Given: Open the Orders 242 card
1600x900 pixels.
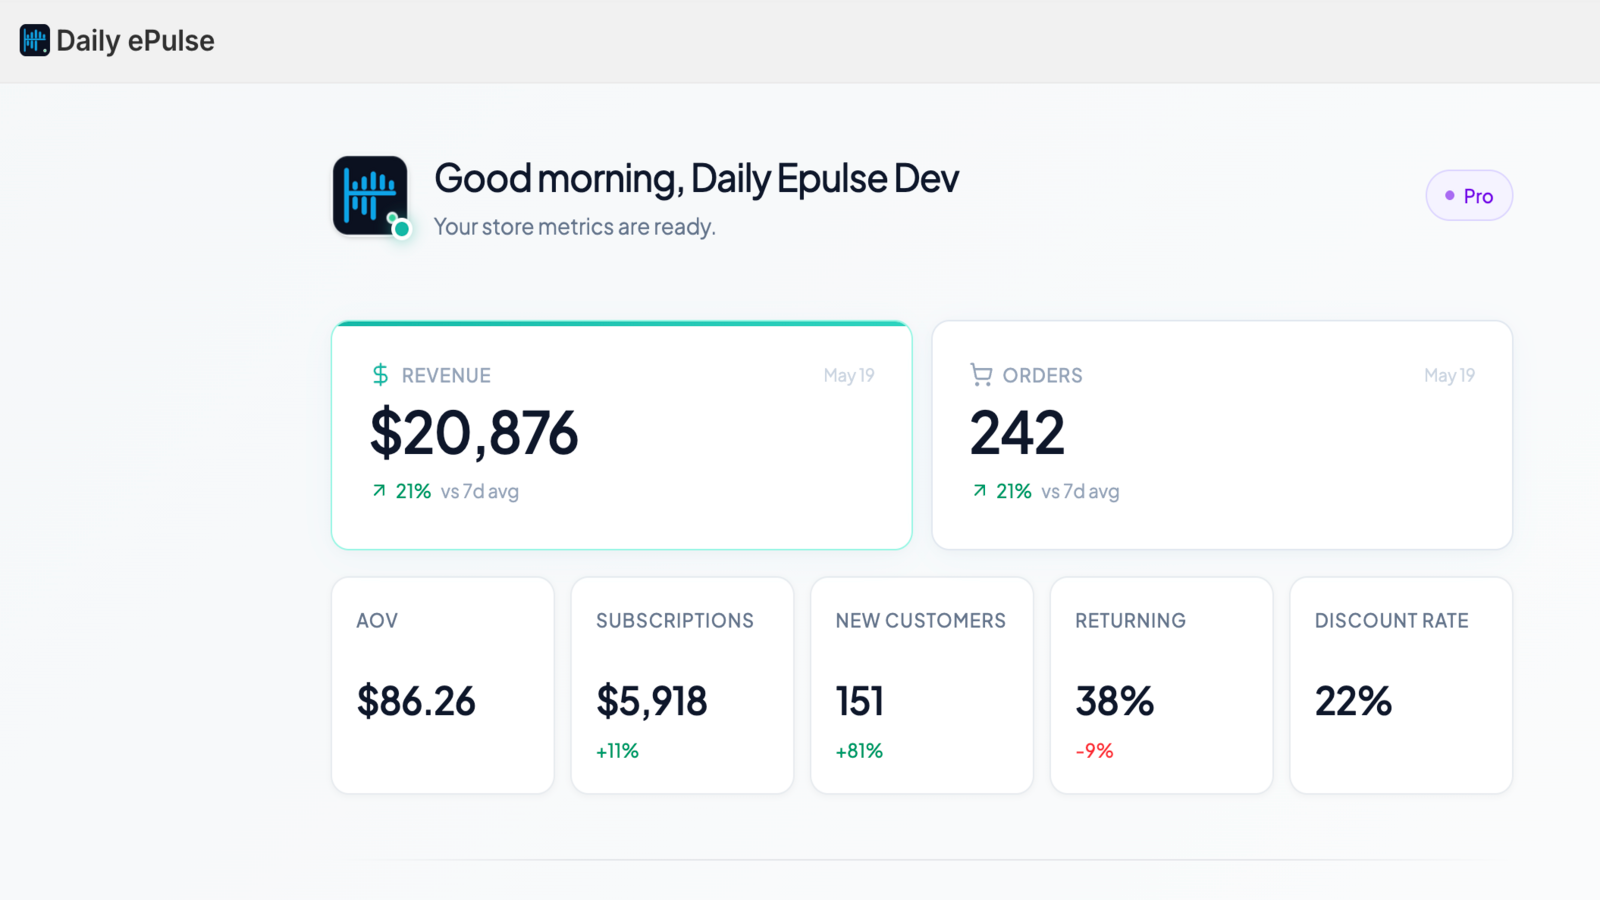Looking at the screenshot, I should click(x=1222, y=435).
